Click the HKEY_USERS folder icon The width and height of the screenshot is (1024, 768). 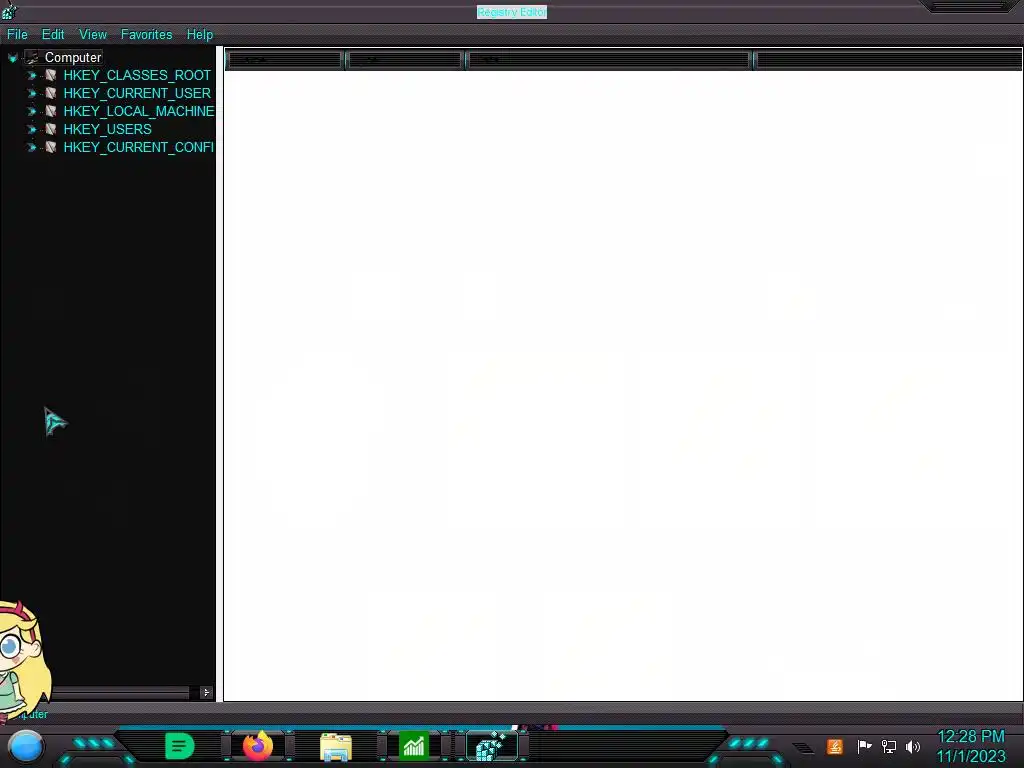[50, 129]
